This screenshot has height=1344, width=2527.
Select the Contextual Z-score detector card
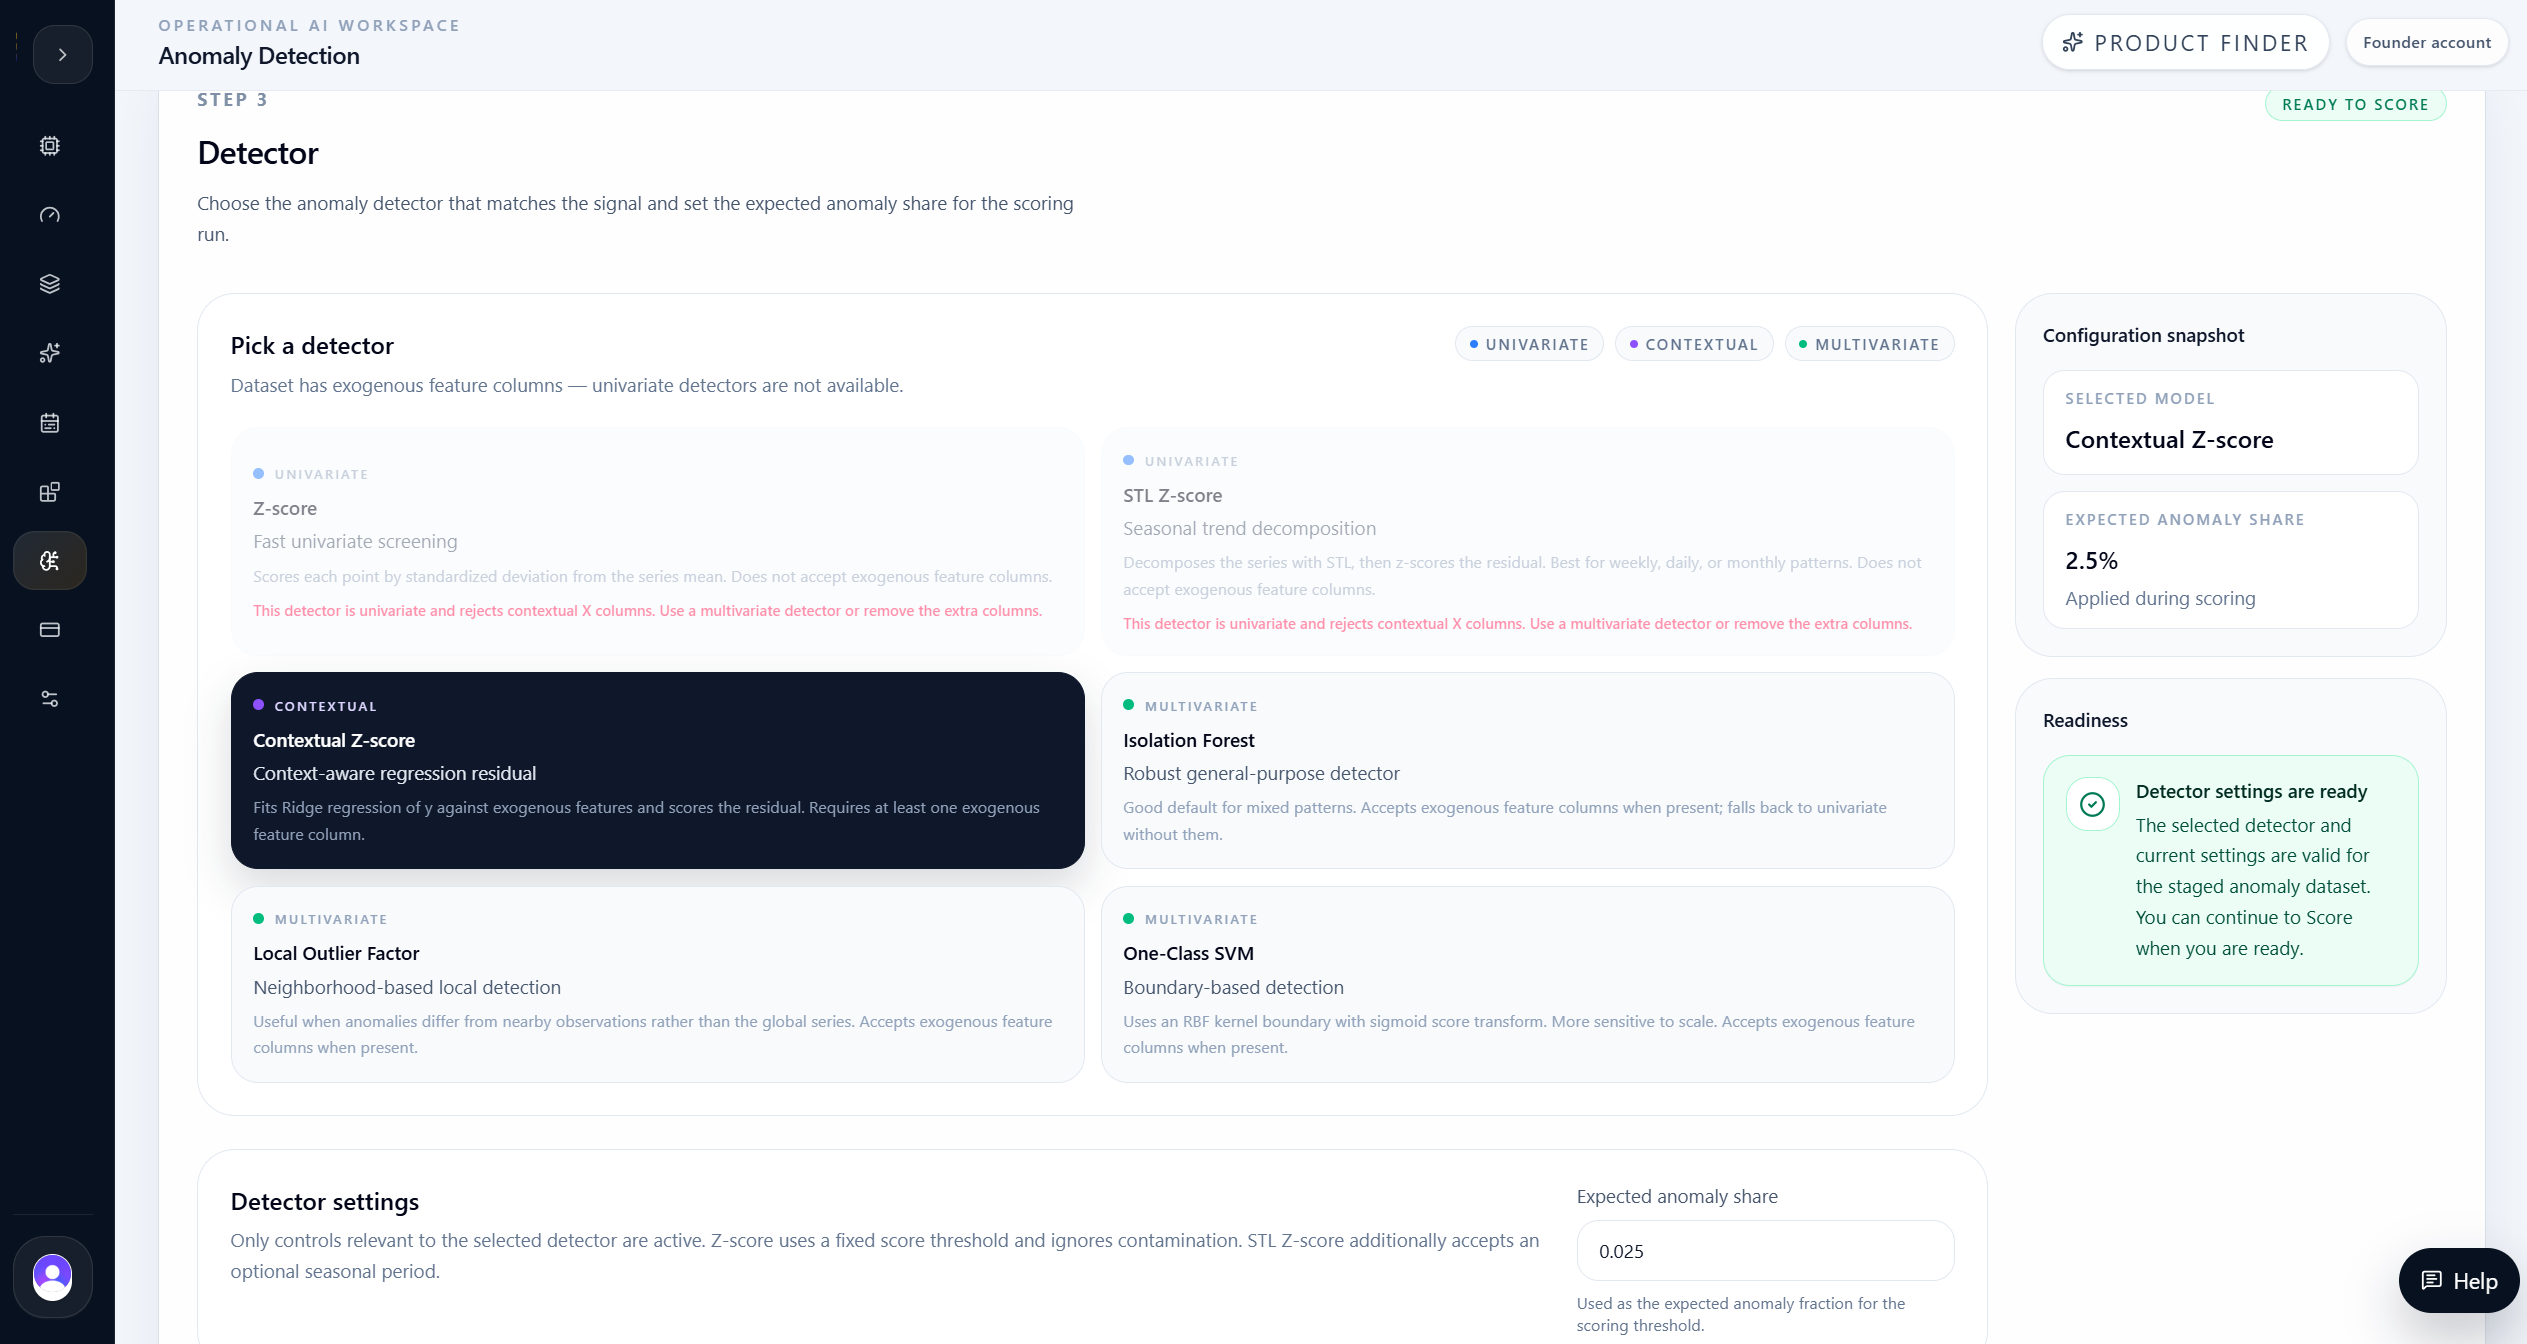[x=657, y=770]
